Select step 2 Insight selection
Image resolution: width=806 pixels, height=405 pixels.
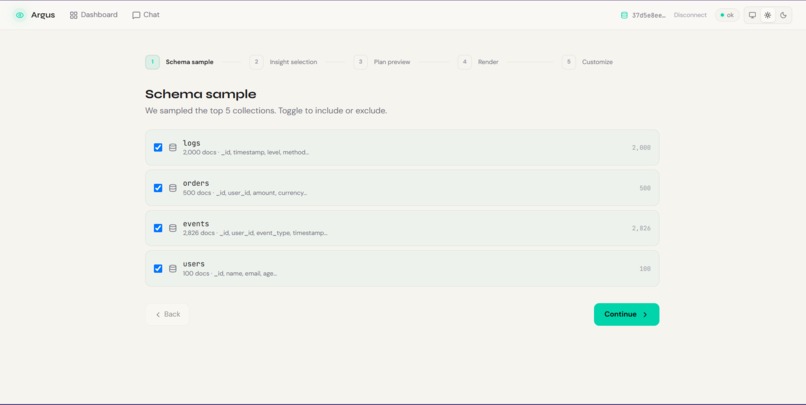click(x=283, y=62)
